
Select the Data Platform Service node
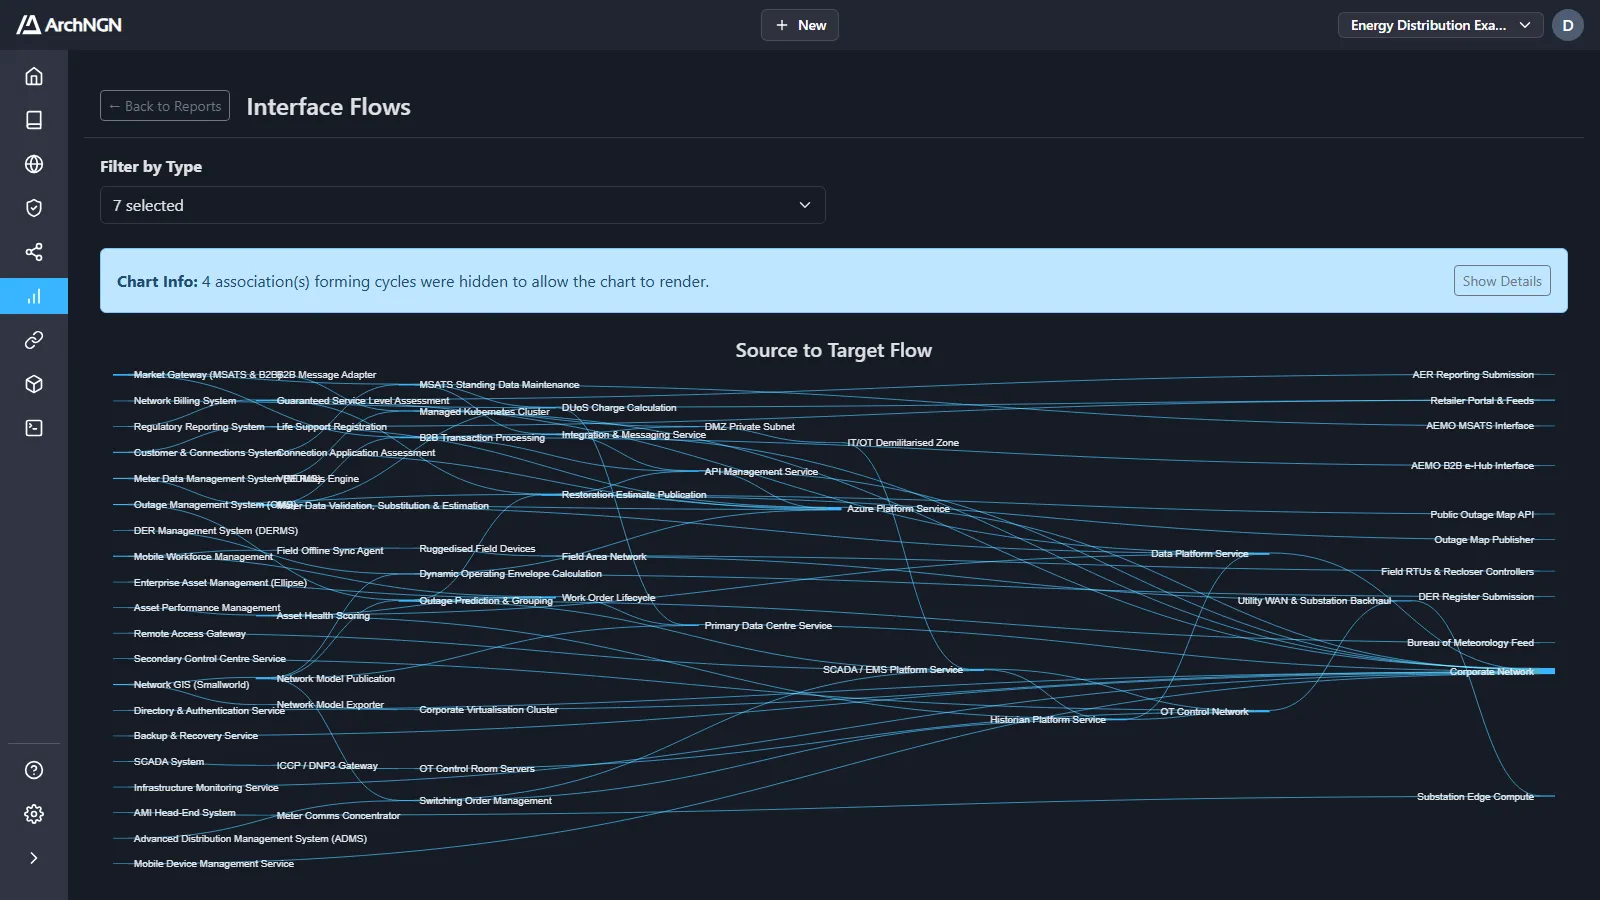coord(1199,554)
